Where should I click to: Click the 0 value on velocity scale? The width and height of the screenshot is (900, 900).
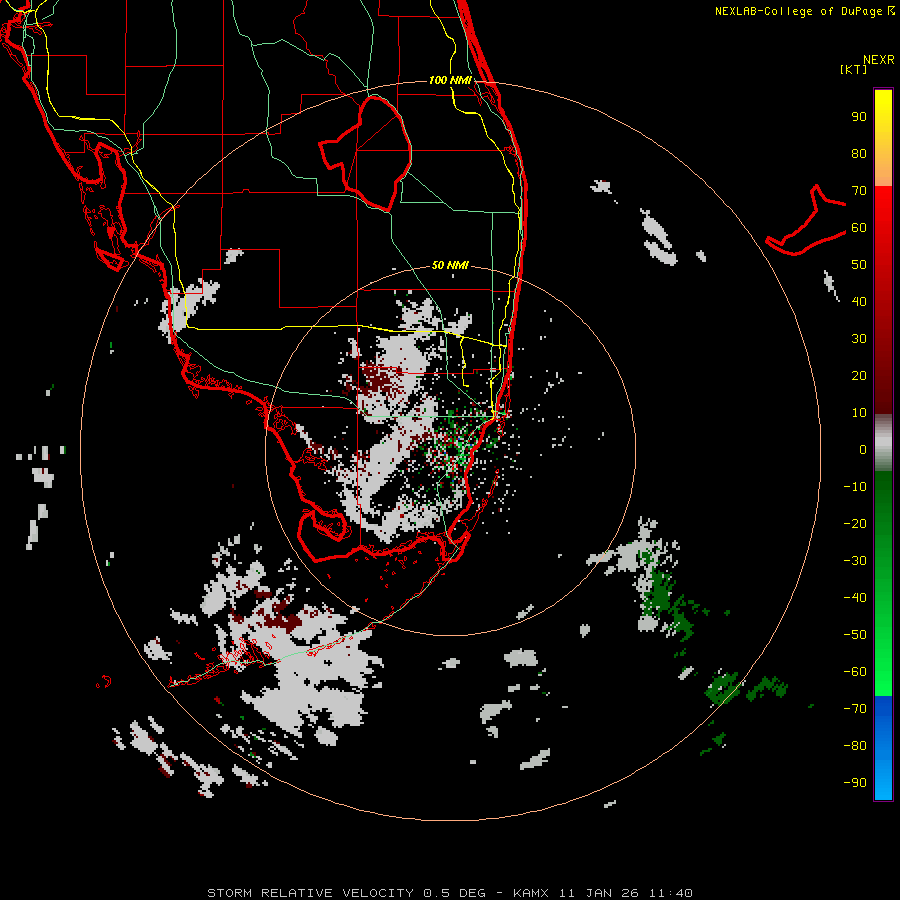click(x=863, y=450)
